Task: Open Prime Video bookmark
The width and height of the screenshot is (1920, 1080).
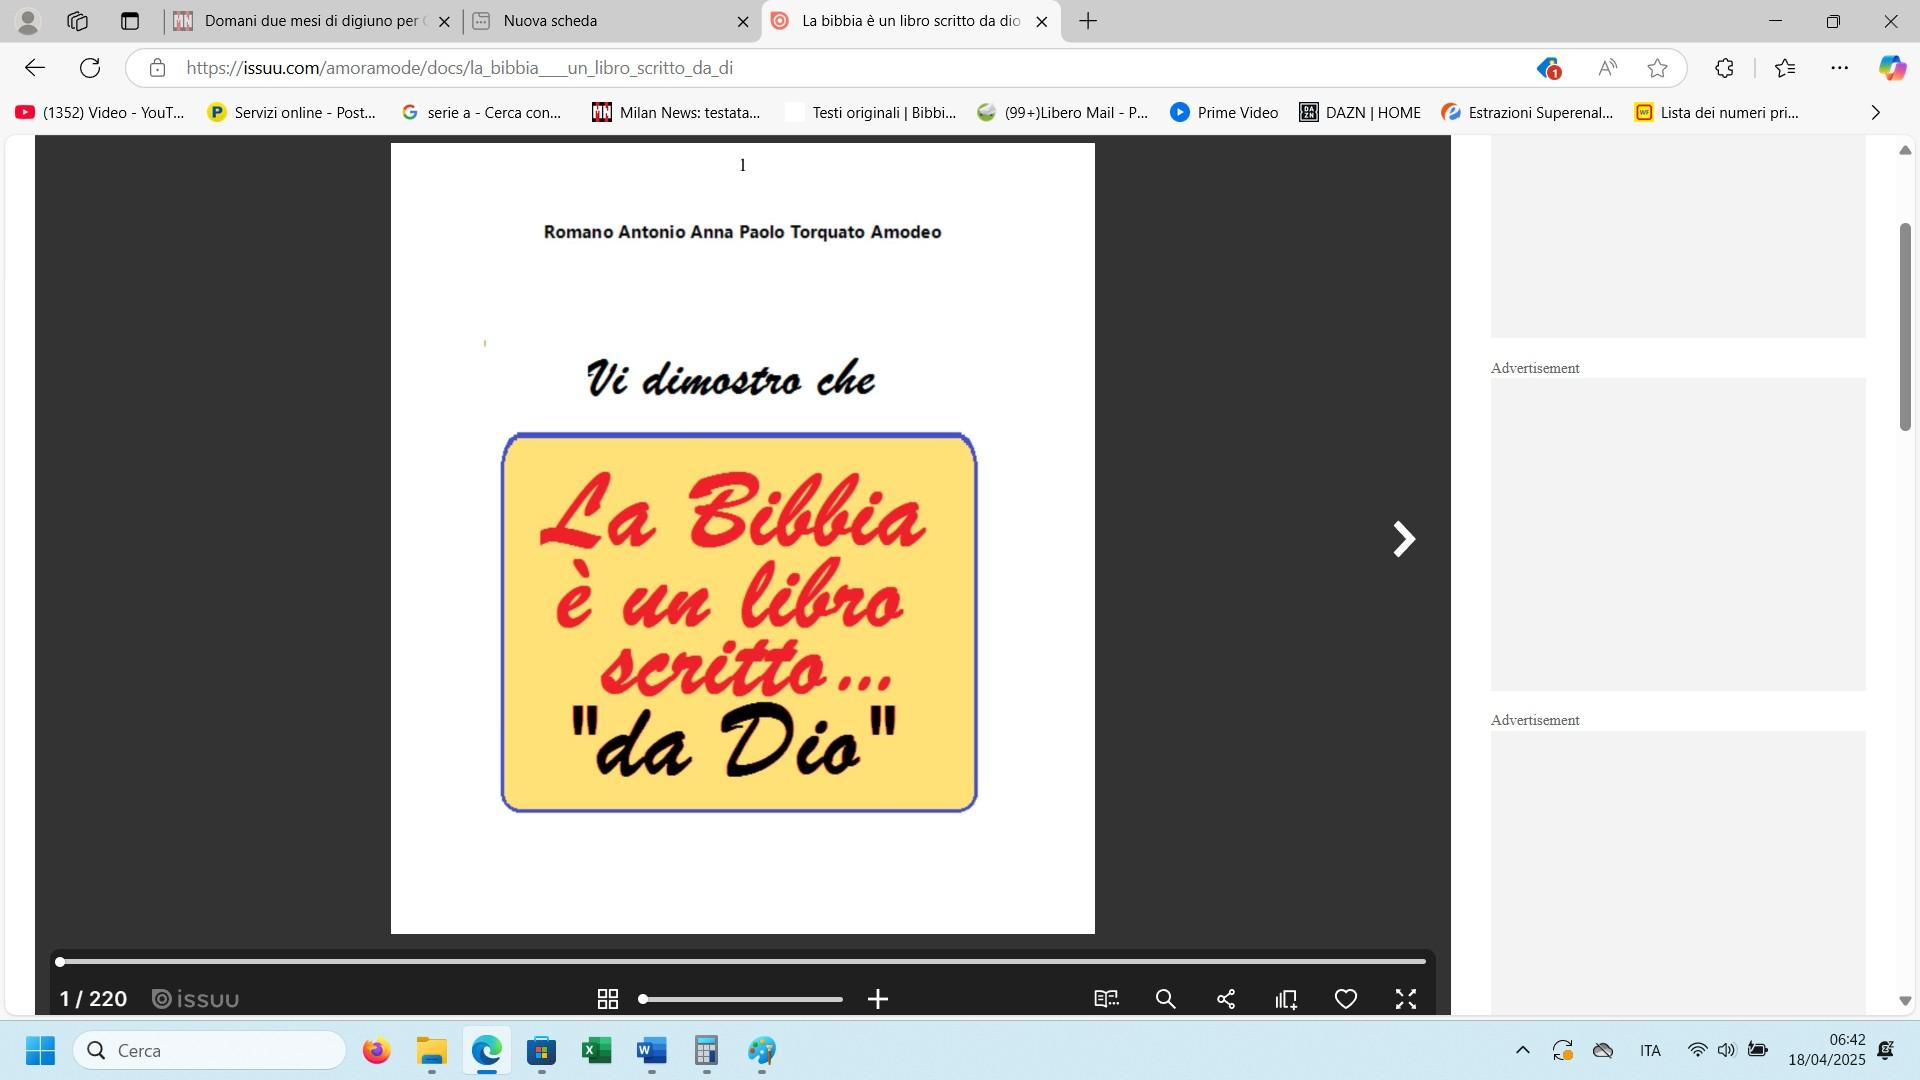Action: tap(1224, 113)
